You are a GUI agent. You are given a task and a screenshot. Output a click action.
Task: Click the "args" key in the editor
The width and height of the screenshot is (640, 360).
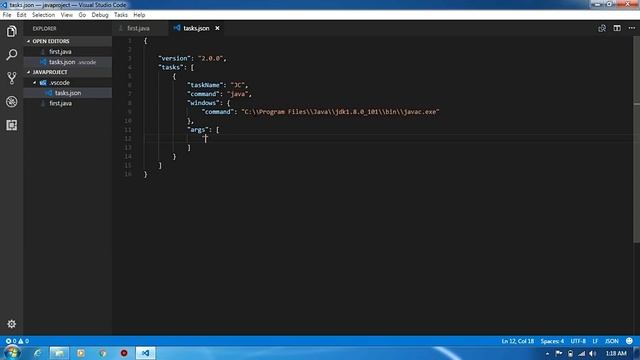click(x=198, y=130)
